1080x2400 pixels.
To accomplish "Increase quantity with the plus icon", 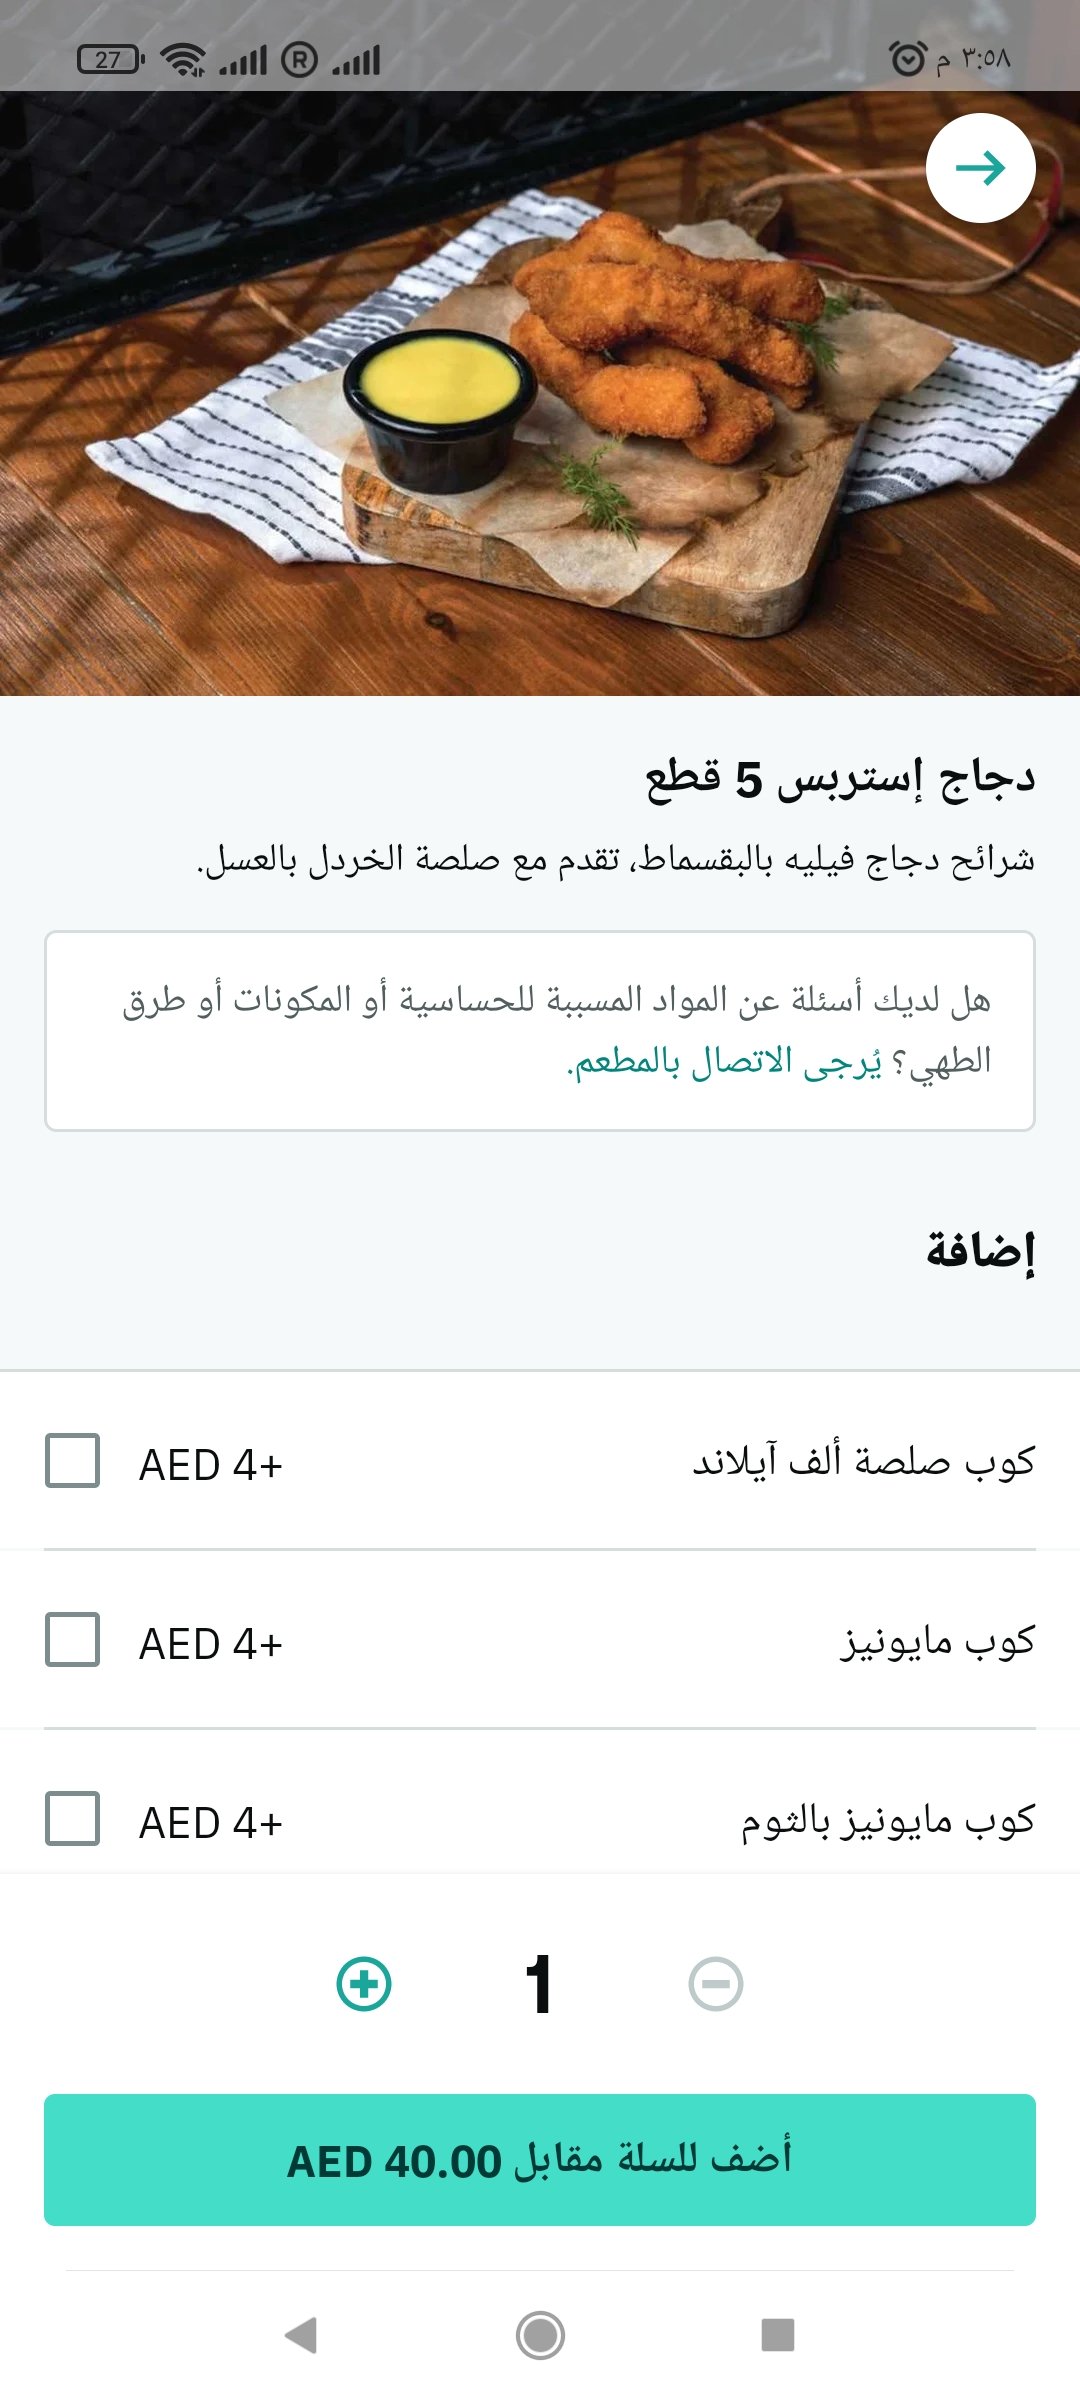I will pos(364,1984).
